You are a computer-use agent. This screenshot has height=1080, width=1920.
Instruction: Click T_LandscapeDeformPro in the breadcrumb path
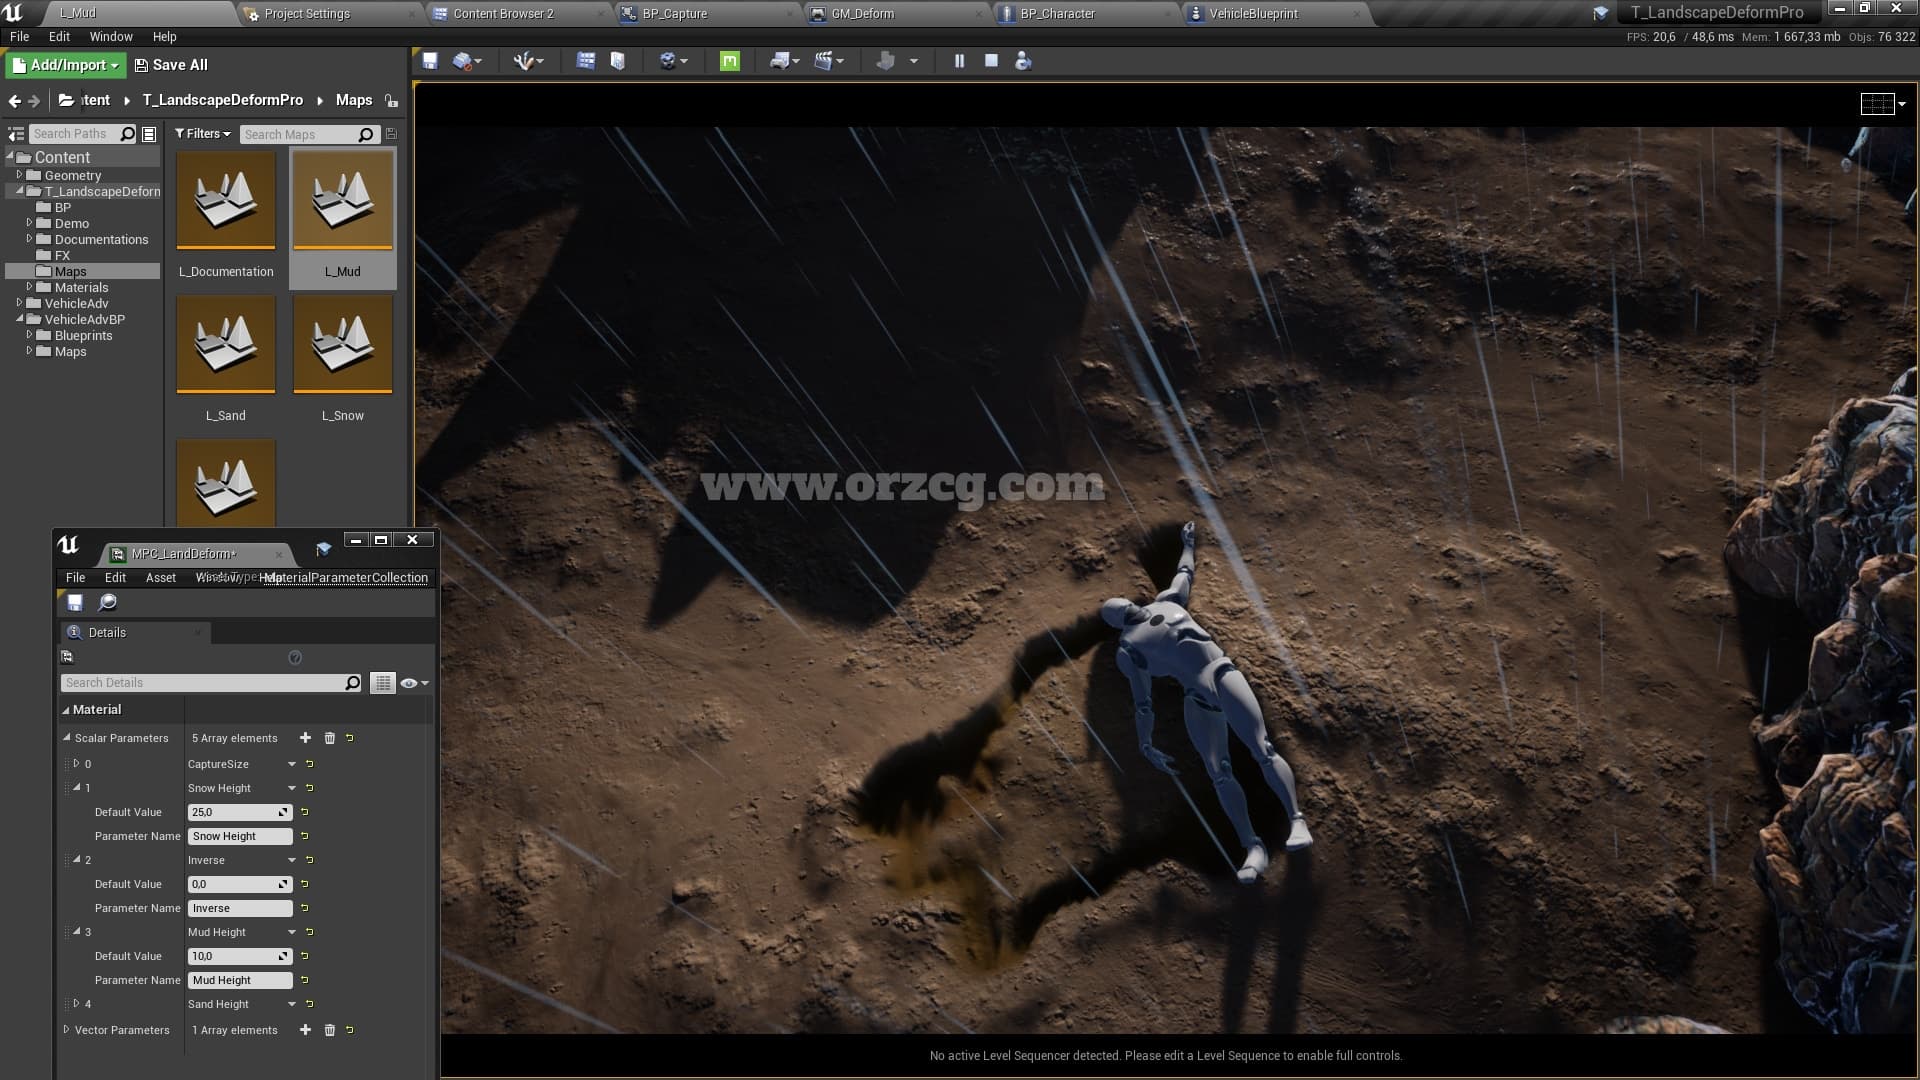(x=222, y=100)
